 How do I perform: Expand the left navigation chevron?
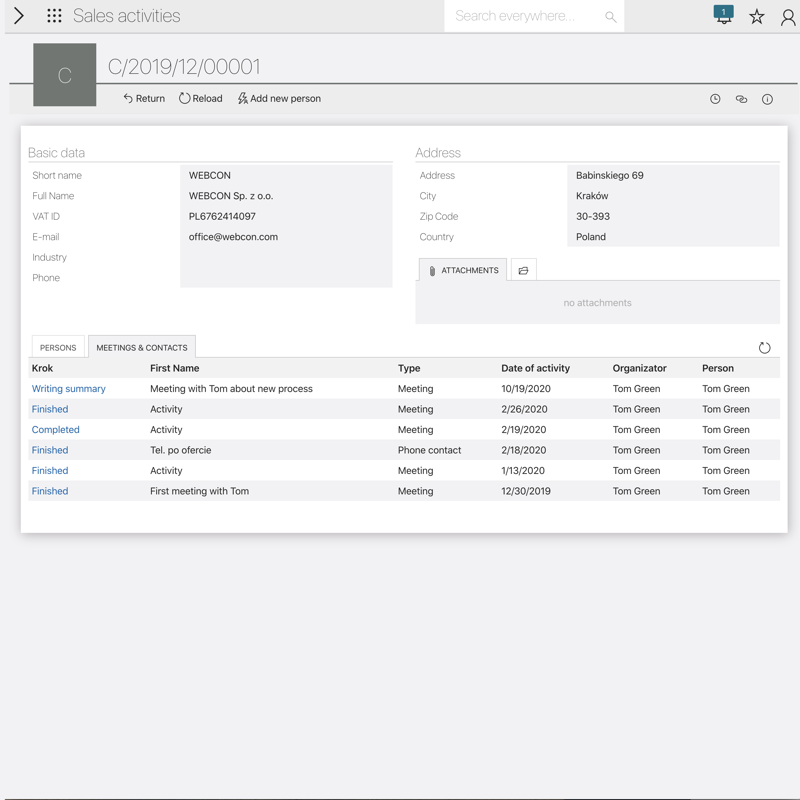click(x=19, y=16)
